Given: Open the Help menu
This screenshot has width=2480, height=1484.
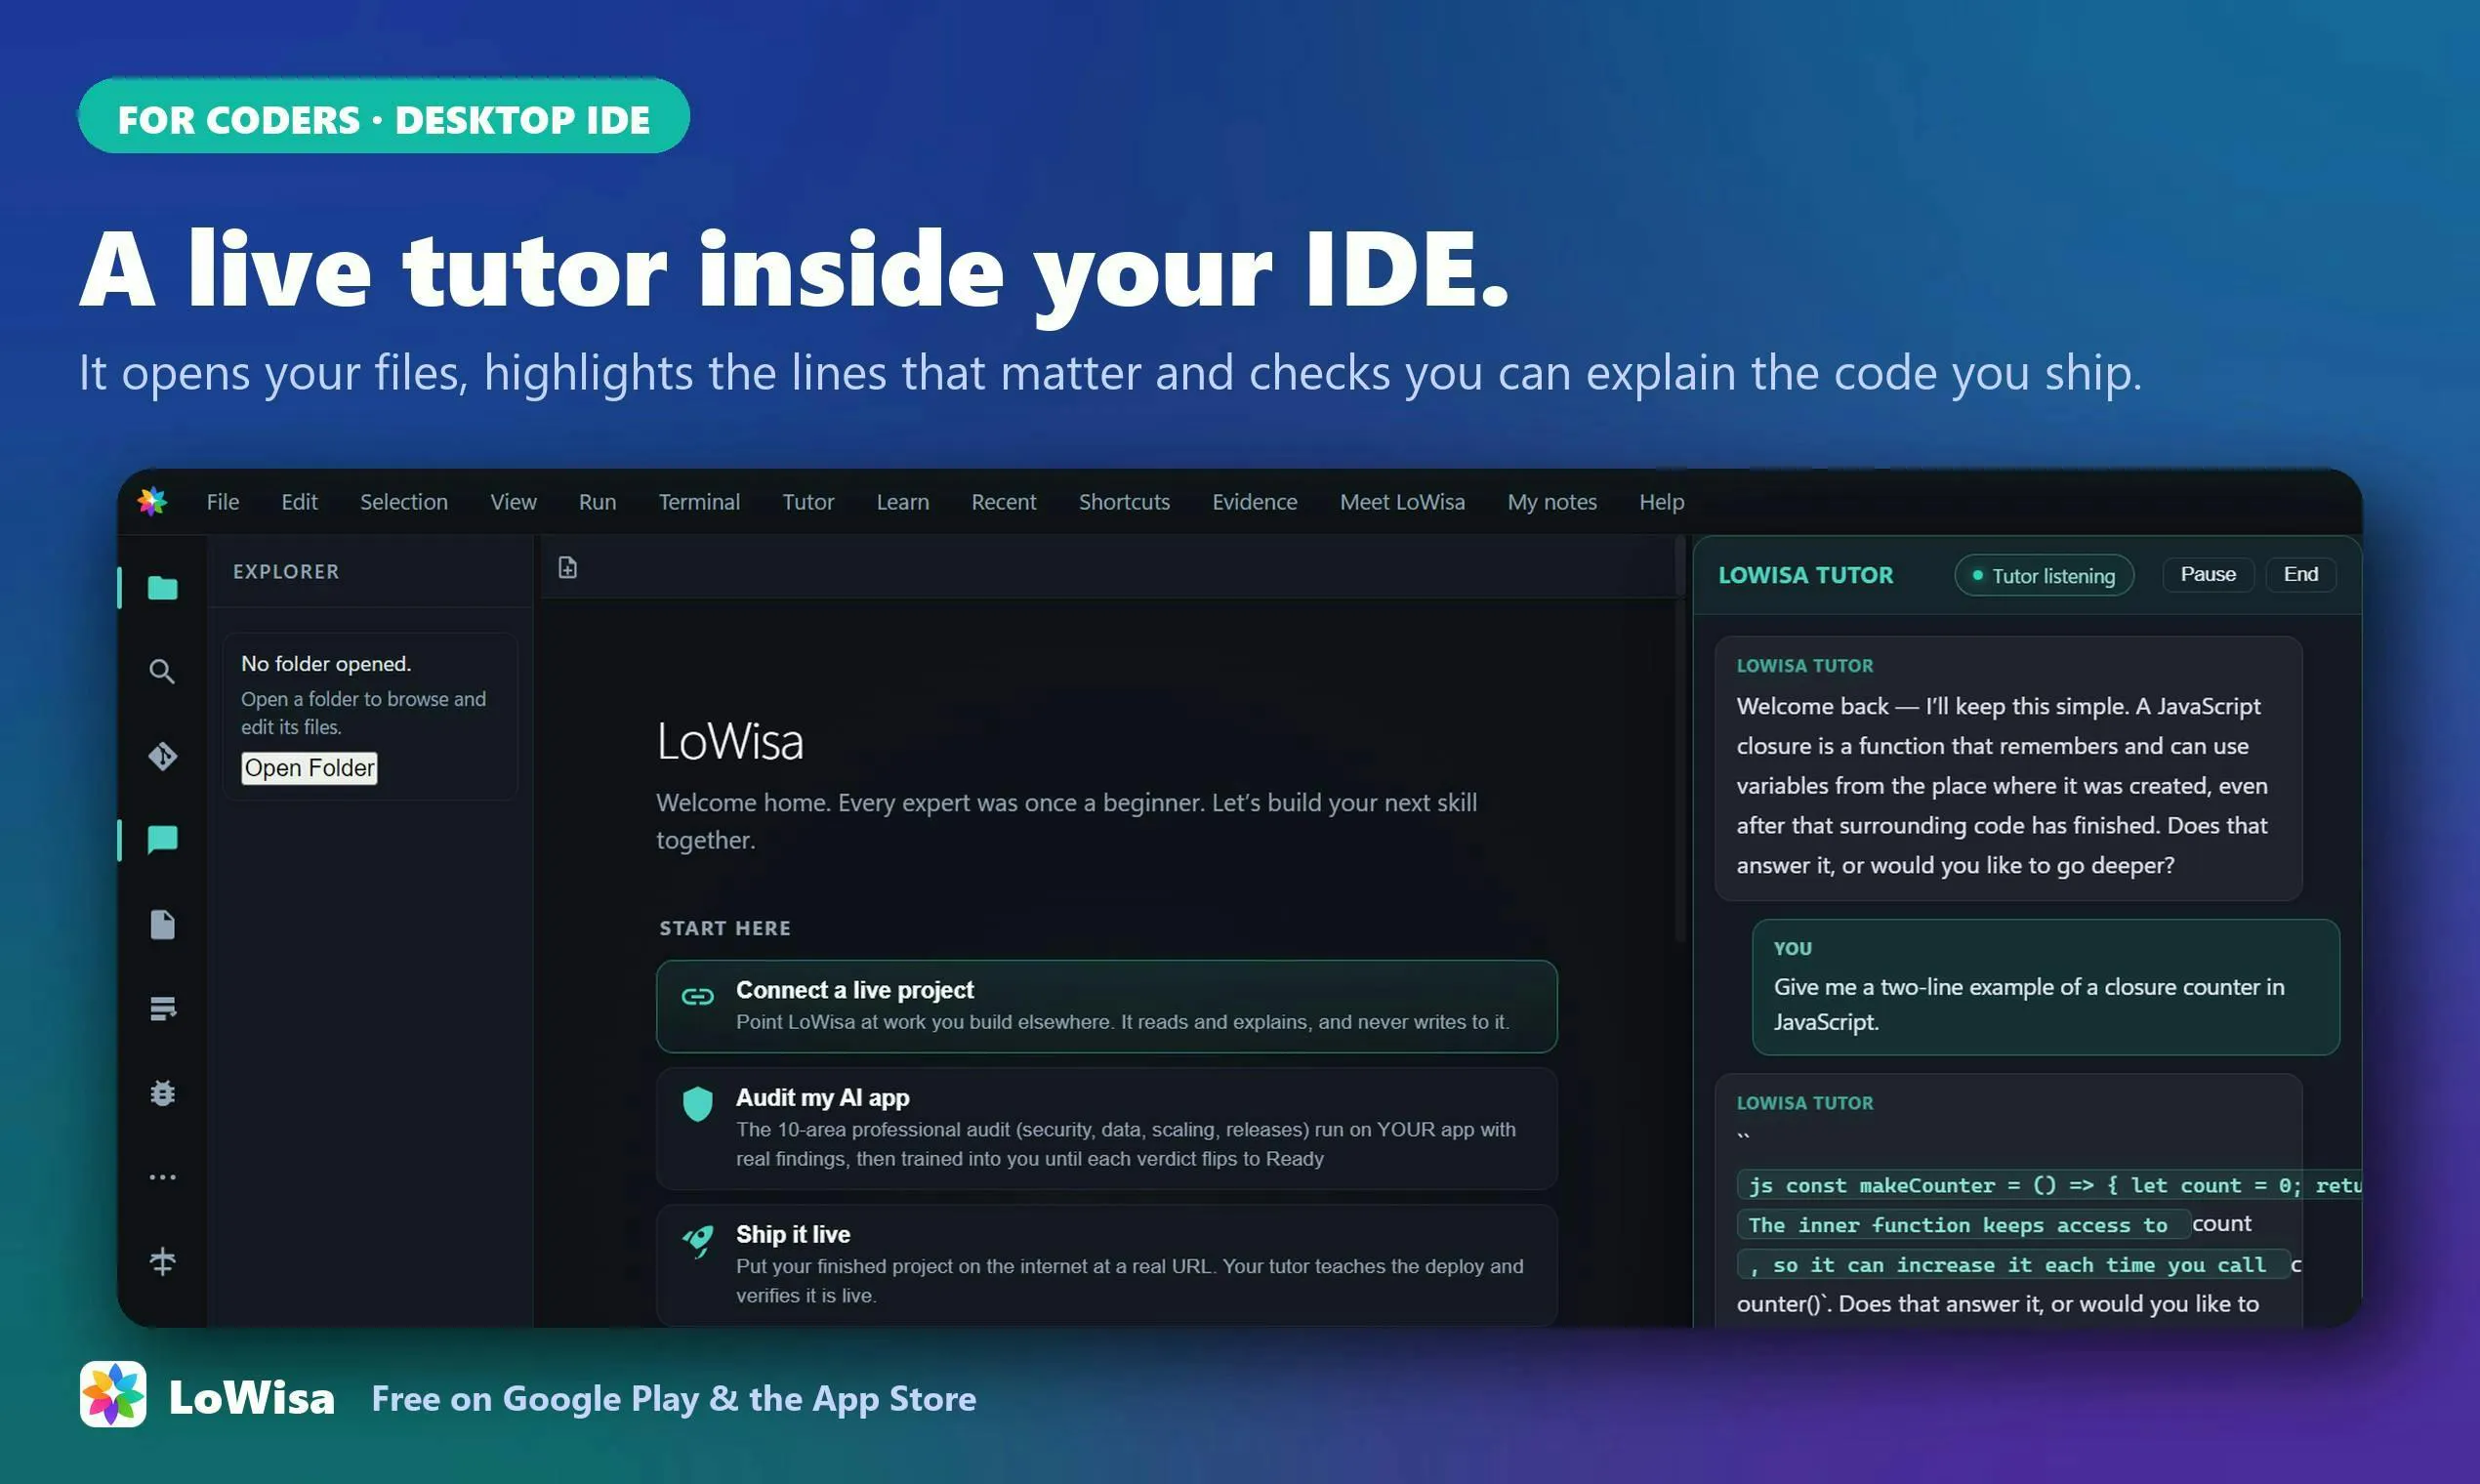Looking at the screenshot, I should (x=1662, y=502).
